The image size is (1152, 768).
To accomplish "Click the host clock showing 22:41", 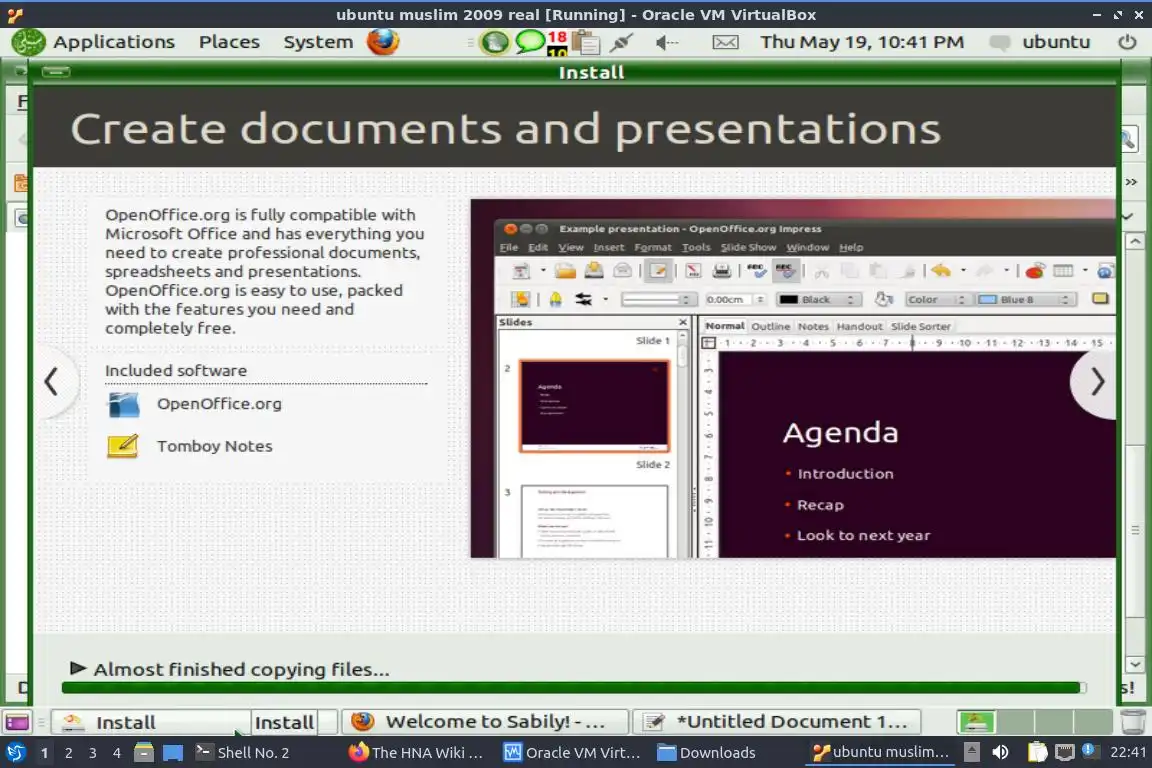I will [x=1128, y=752].
